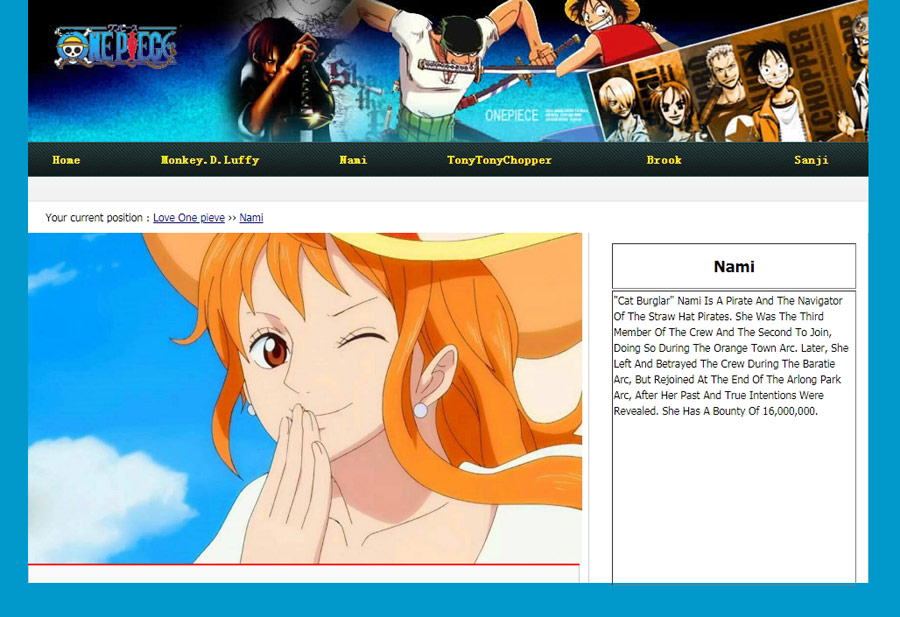
Task: Click the Nami breadcrumb link
Action: click(251, 218)
